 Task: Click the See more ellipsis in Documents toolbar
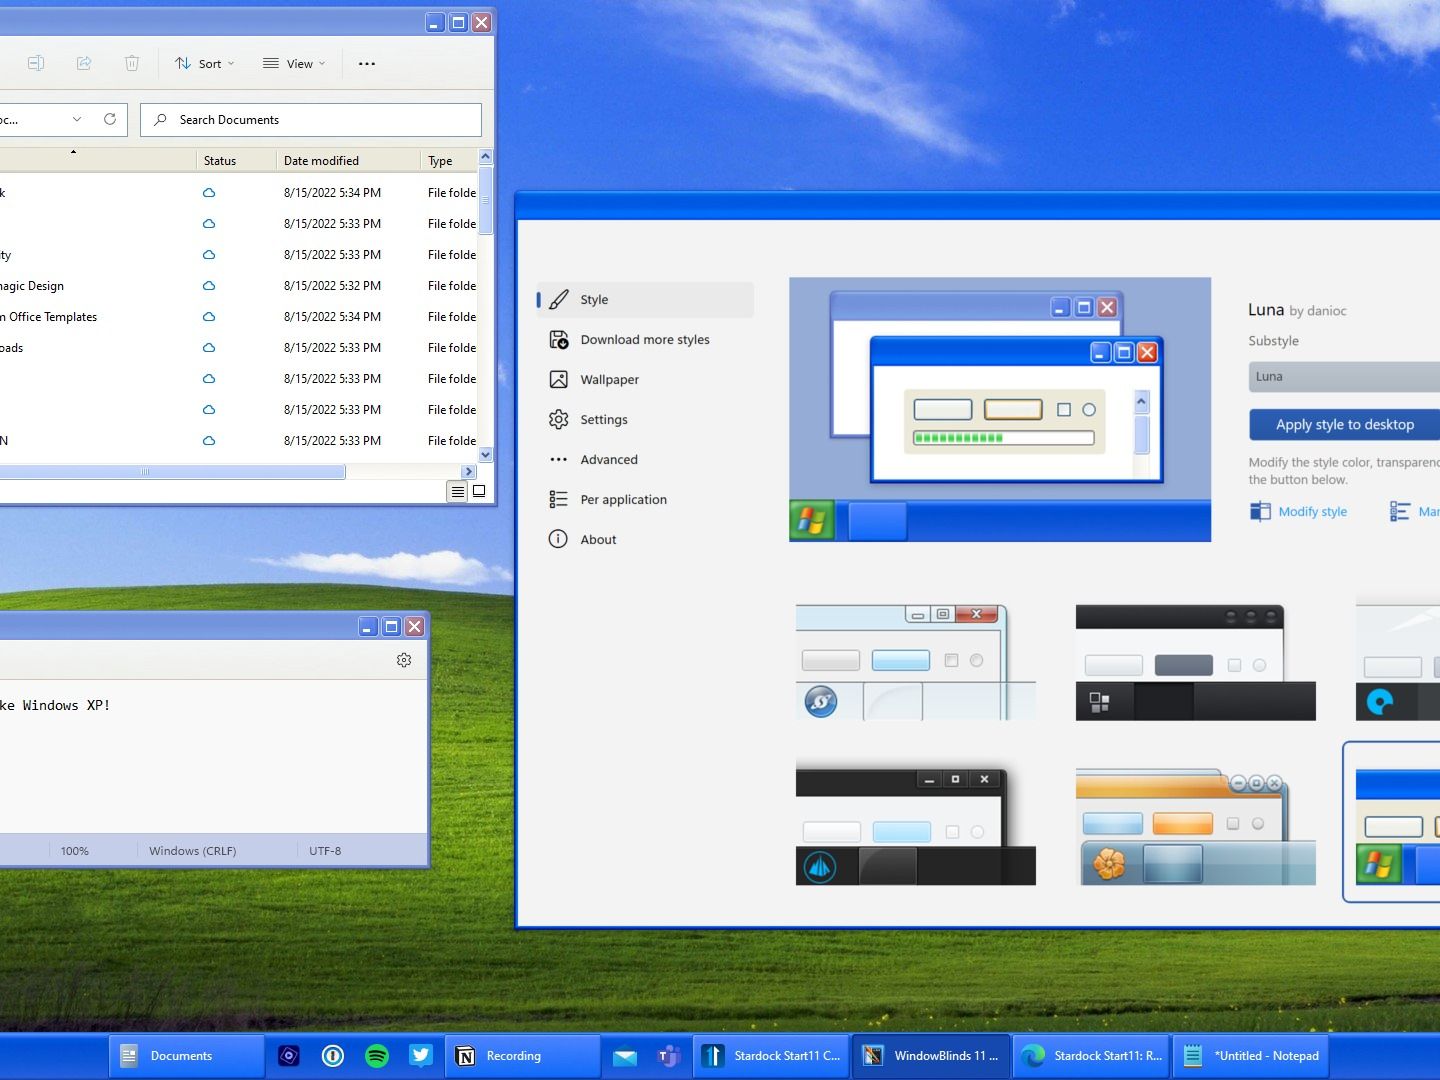(367, 64)
